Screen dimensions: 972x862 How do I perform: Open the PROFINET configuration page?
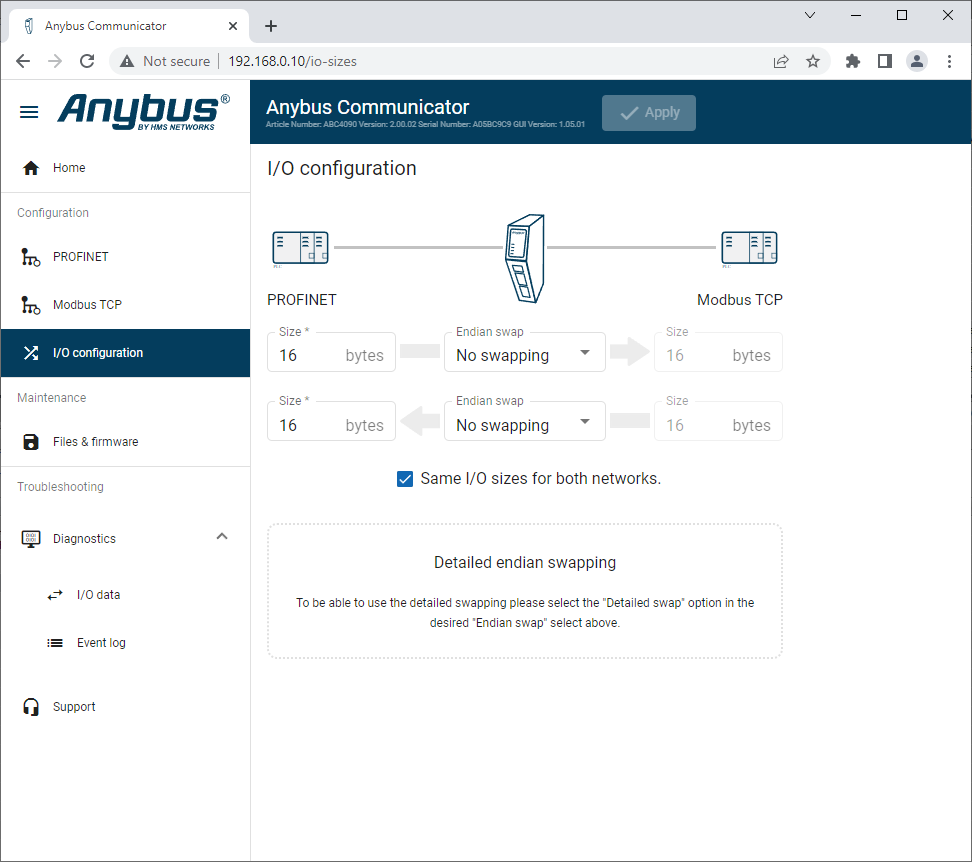point(80,257)
